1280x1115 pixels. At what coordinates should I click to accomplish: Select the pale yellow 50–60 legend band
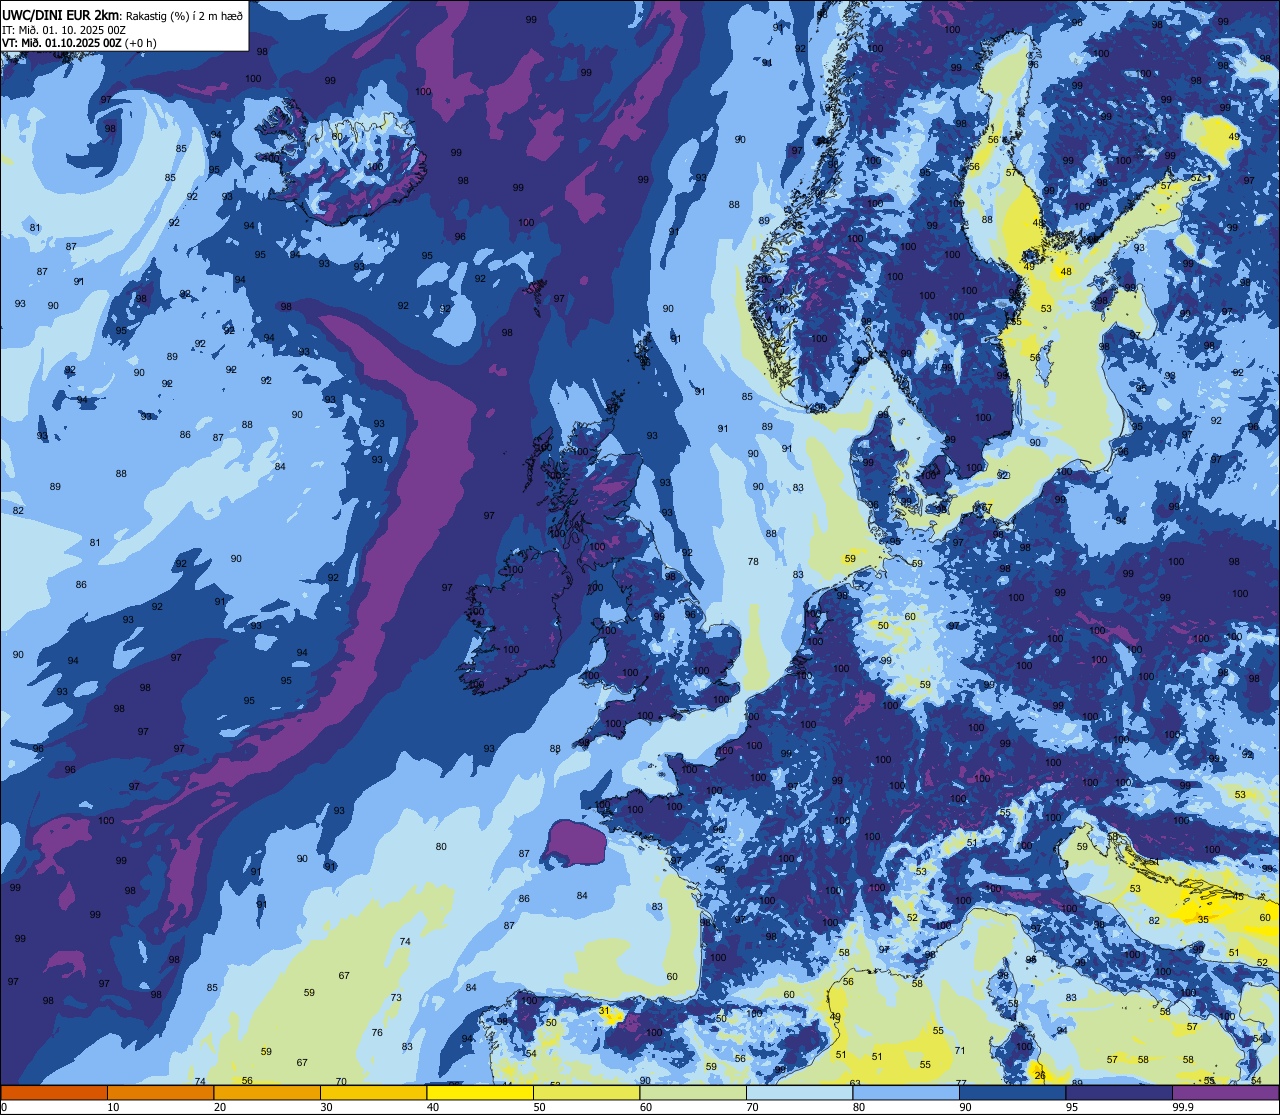coord(586,1092)
